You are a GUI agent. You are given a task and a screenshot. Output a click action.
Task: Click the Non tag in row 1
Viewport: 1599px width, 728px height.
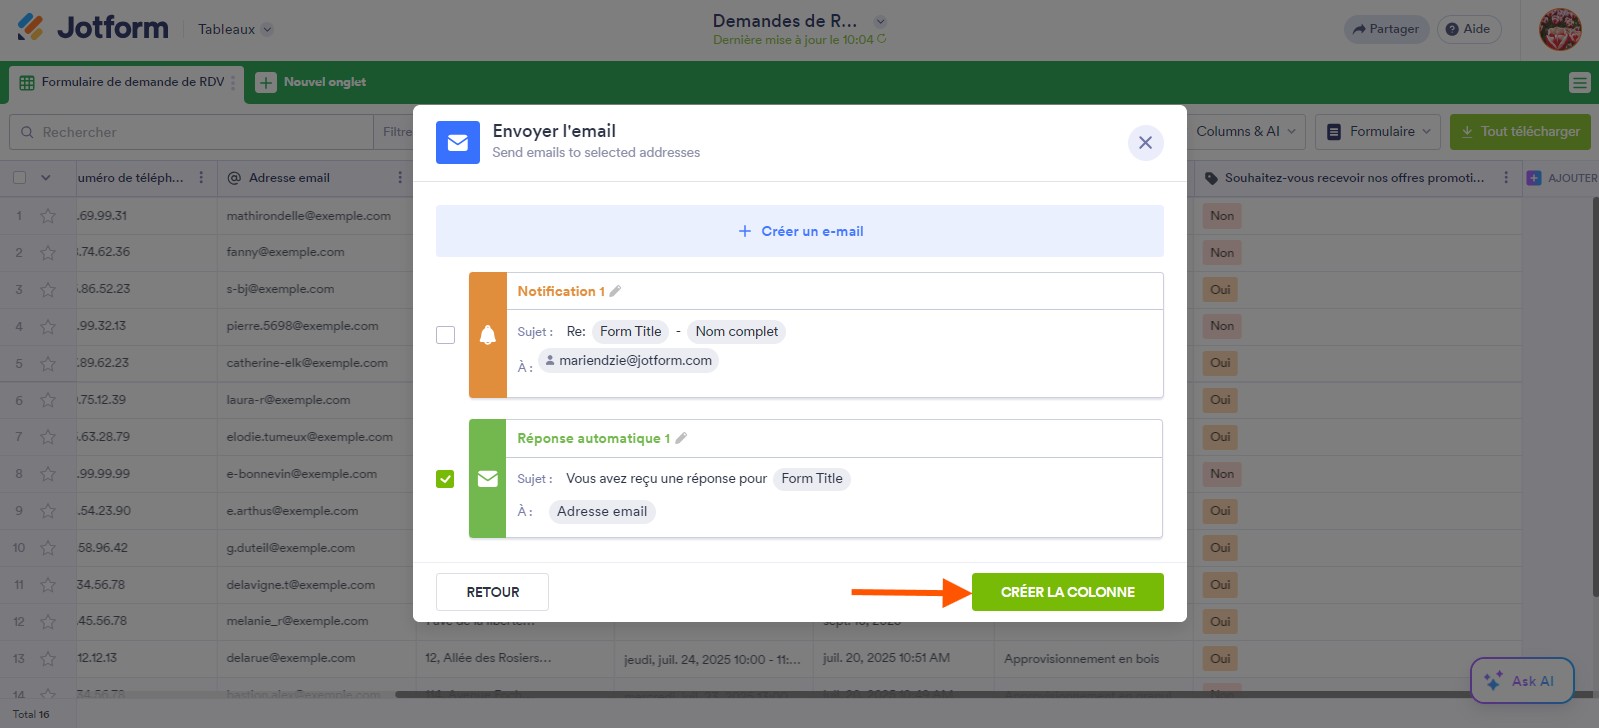click(1221, 216)
